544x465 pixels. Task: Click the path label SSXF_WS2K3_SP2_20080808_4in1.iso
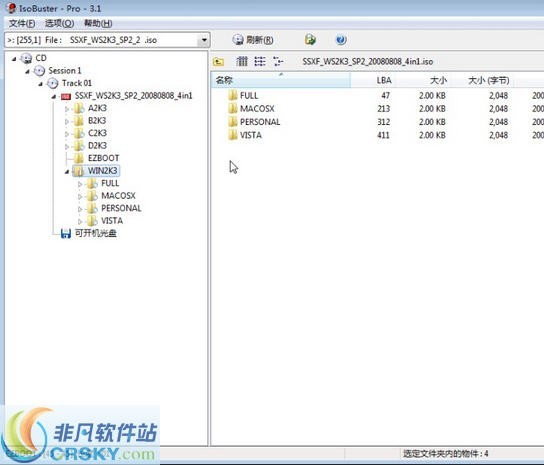tap(368, 62)
